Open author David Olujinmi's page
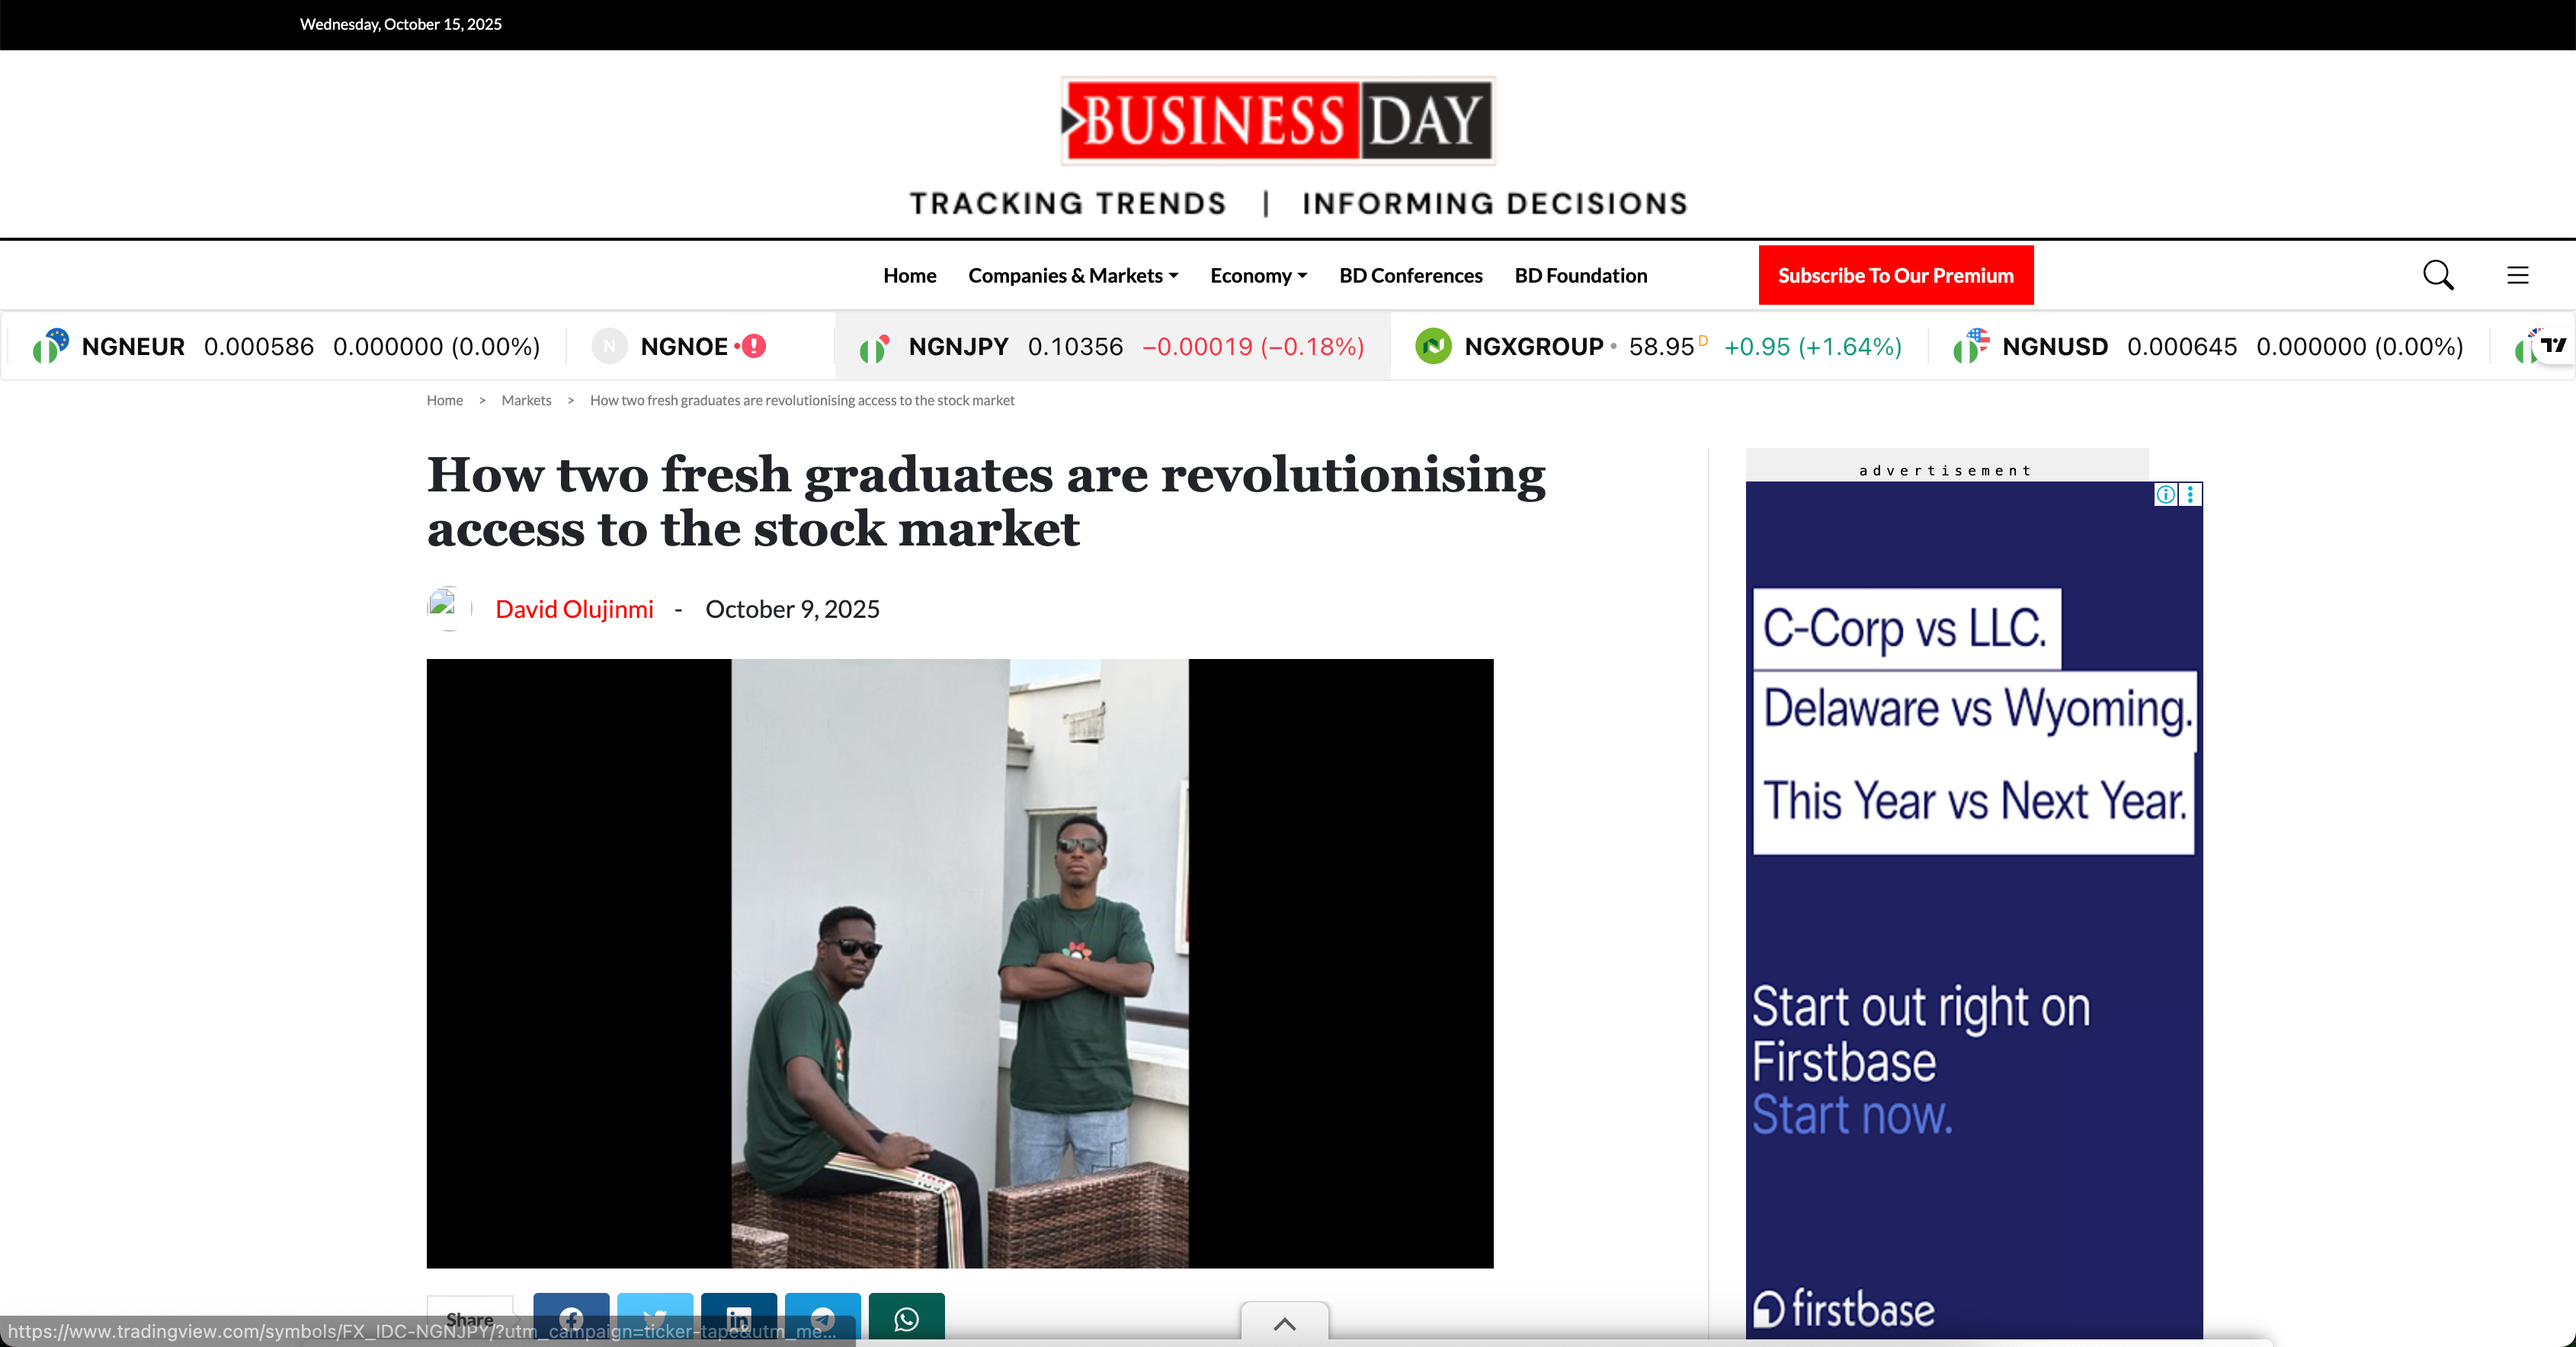2576x1347 pixels. 574,609
